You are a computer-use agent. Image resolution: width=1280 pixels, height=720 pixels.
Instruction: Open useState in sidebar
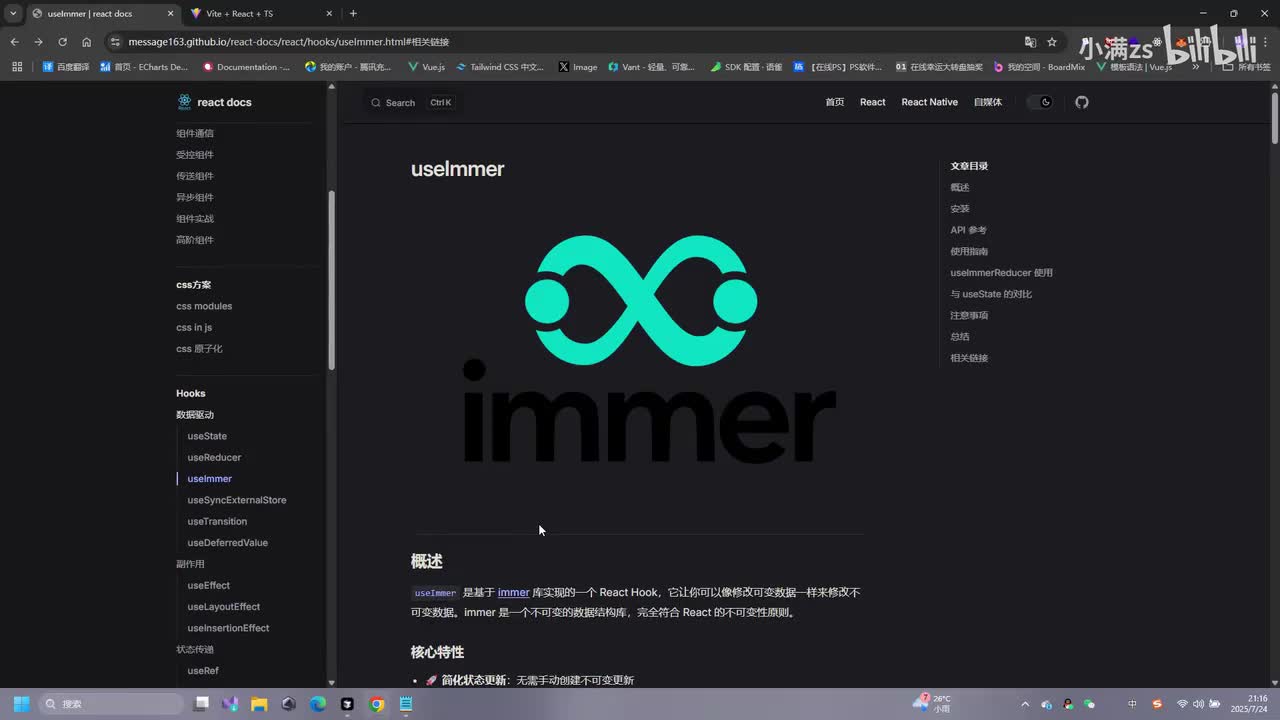(207, 436)
